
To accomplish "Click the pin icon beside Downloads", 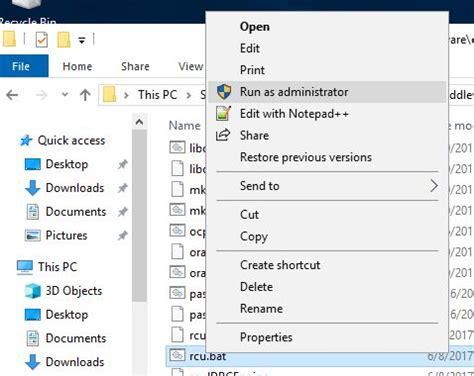I will (x=123, y=188).
